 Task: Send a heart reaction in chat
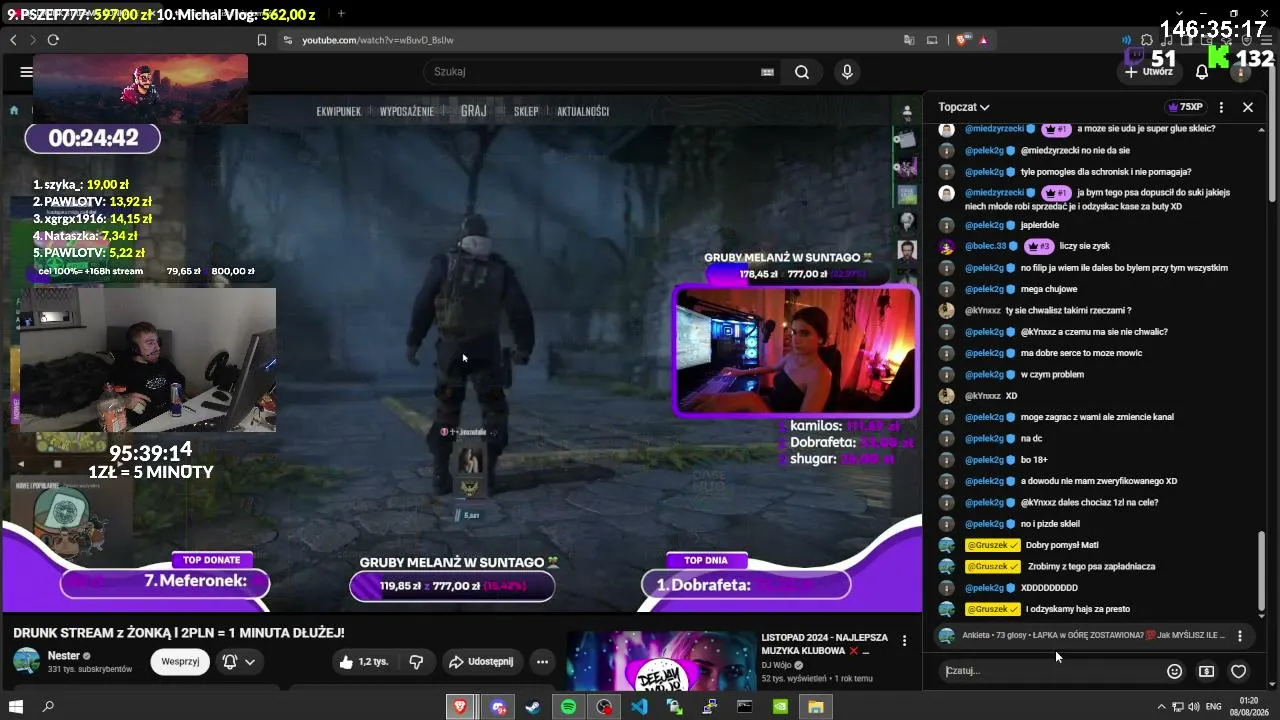tap(1239, 671)
